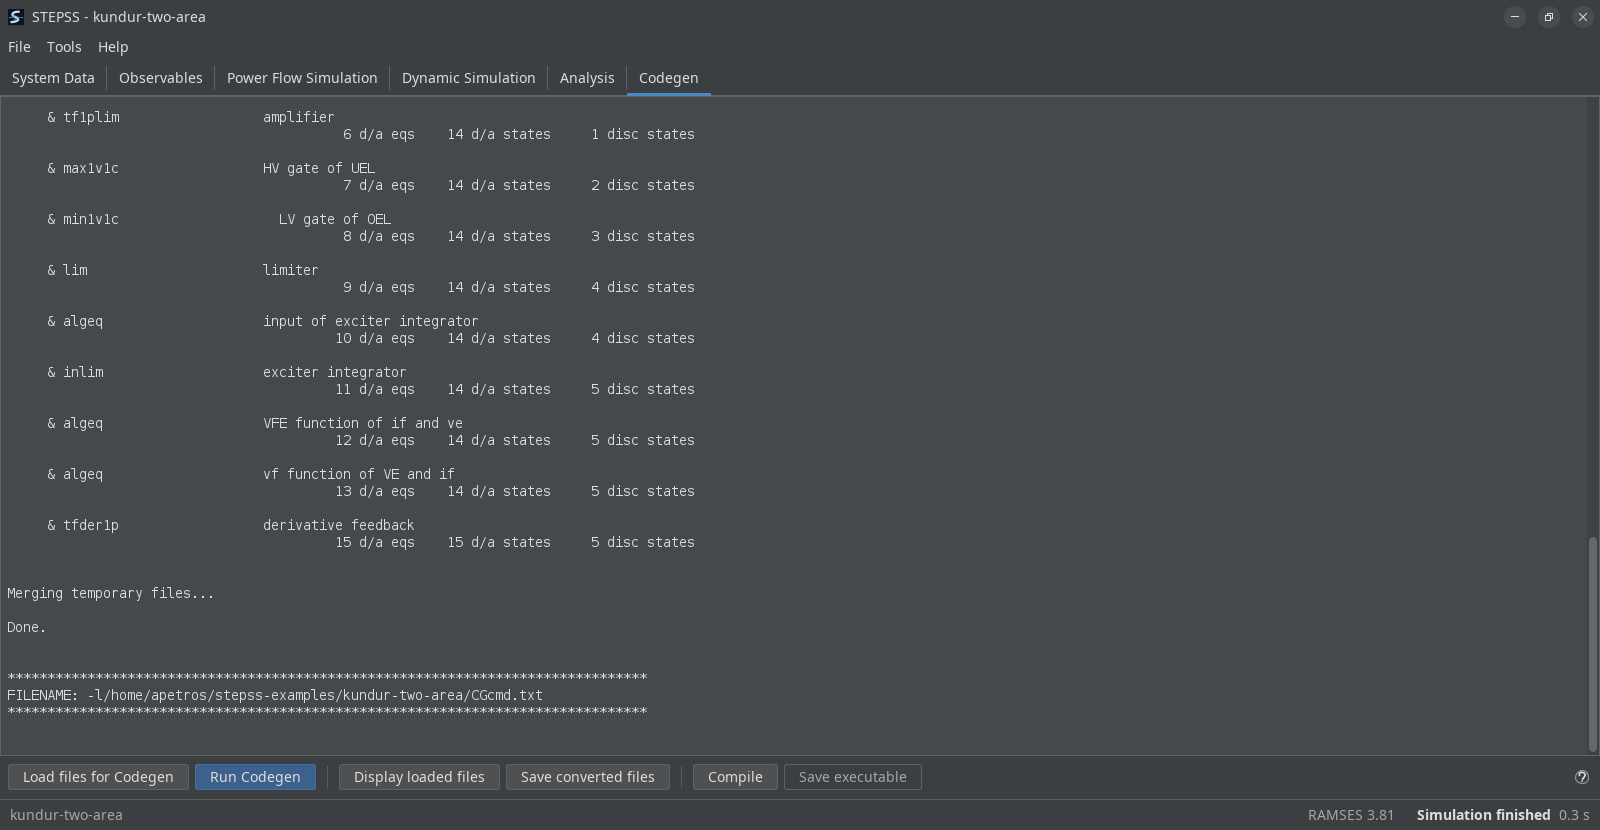Switch to the Analysis tab
1600x830 pixels.
click(x=587, y=78)
